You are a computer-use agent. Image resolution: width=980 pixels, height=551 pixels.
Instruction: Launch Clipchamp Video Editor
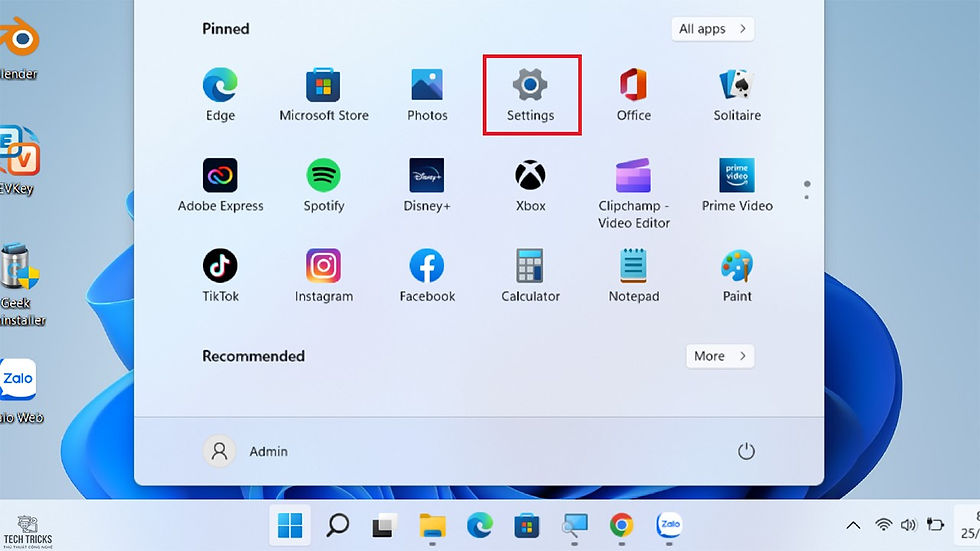tap(634, 194)
